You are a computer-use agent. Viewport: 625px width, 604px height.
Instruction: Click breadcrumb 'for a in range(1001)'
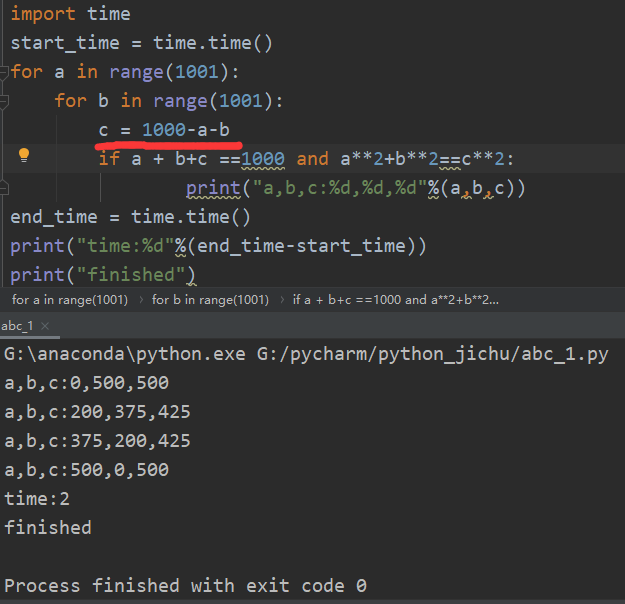tap(70, 299)
